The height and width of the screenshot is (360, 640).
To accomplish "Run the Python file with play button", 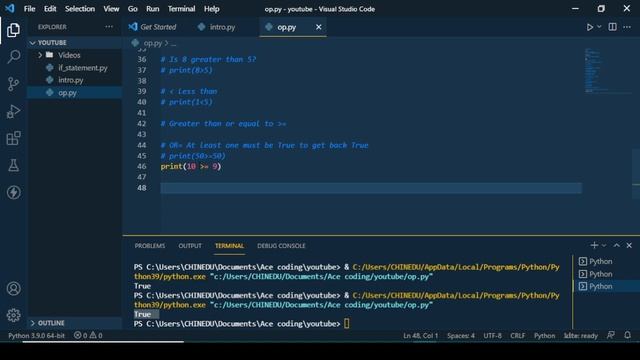I will click(589, 27).
